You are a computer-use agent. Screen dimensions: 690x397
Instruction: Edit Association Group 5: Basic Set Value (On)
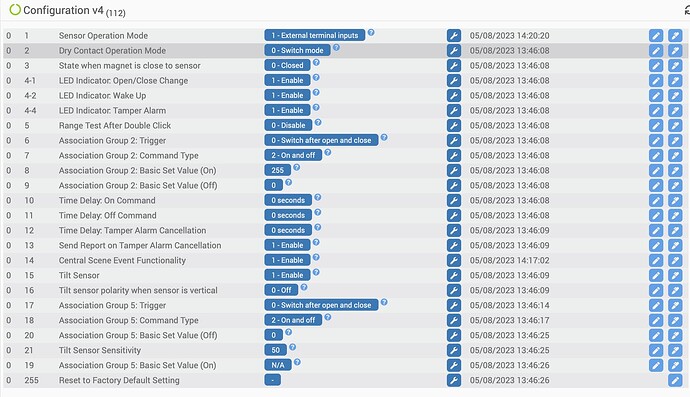[656, 365]
